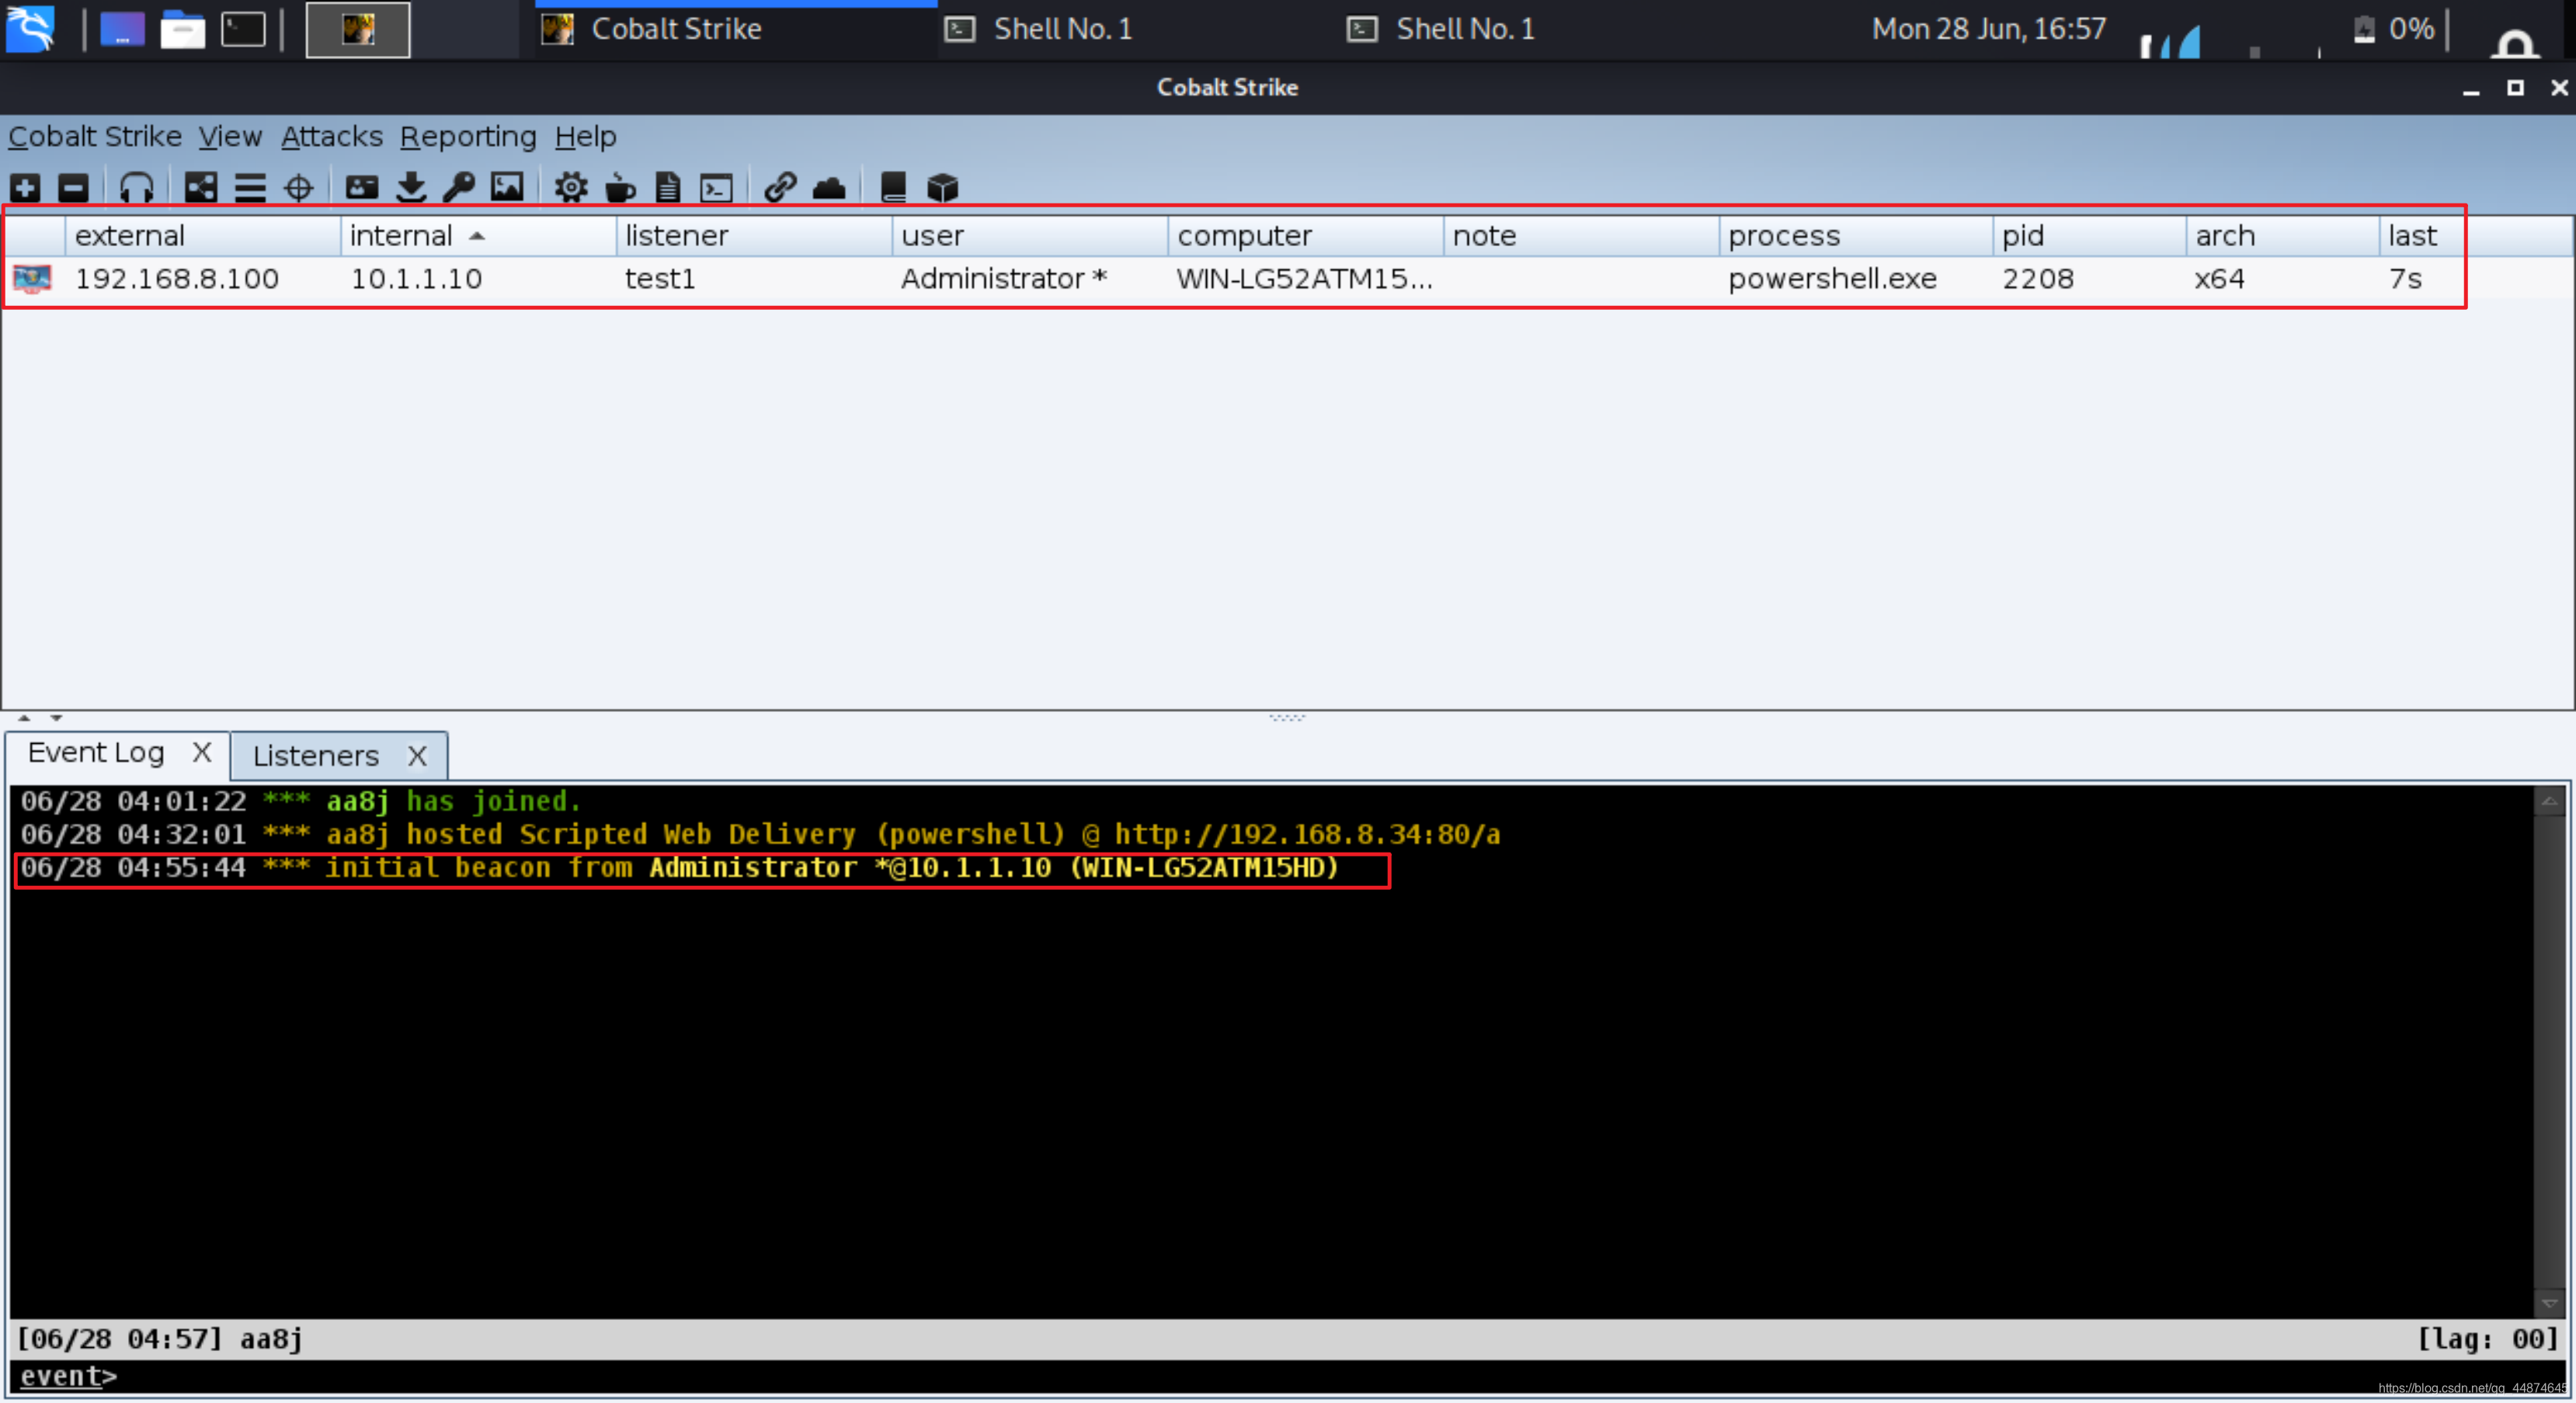Expand panel with the down arrow on the split divider
The image size is (2576, 1403).
pyautogui.click(x=56, y=718)
